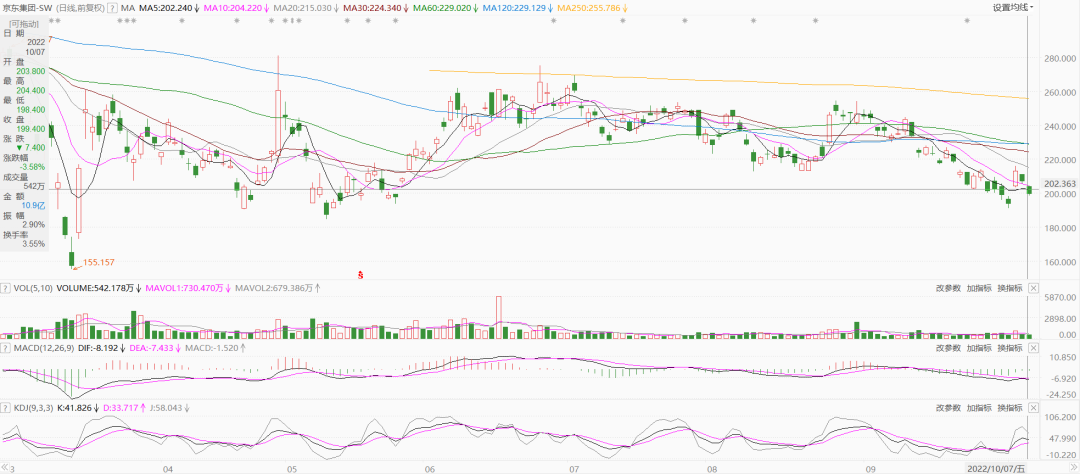The height and width of the screenshot is (474, 1080).
Task: Click the tallest volume bar in the VOL panel
Action: tap(498, 318)
